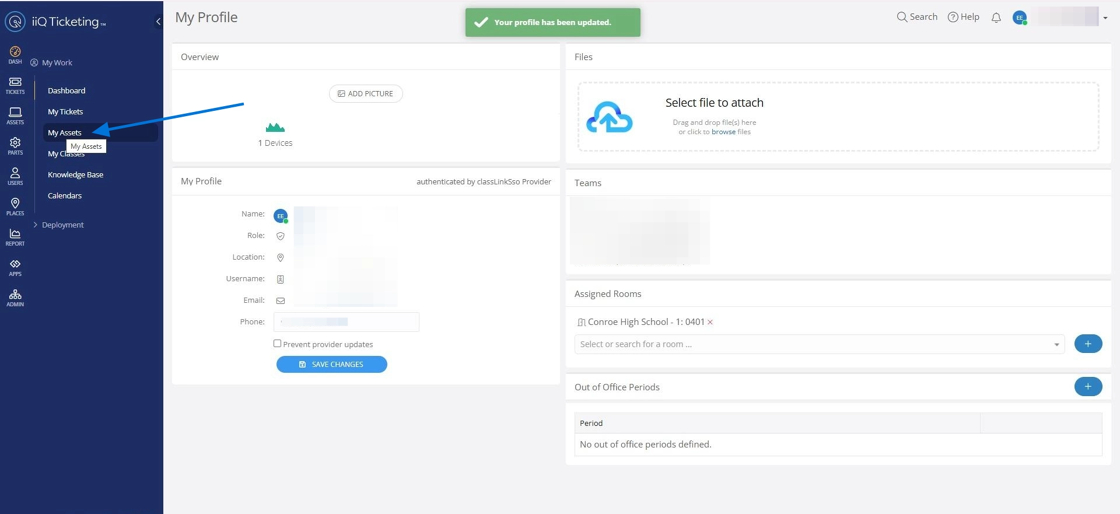Open the Report chart icon
The image size is (1120, 514).
coord(15,237)
